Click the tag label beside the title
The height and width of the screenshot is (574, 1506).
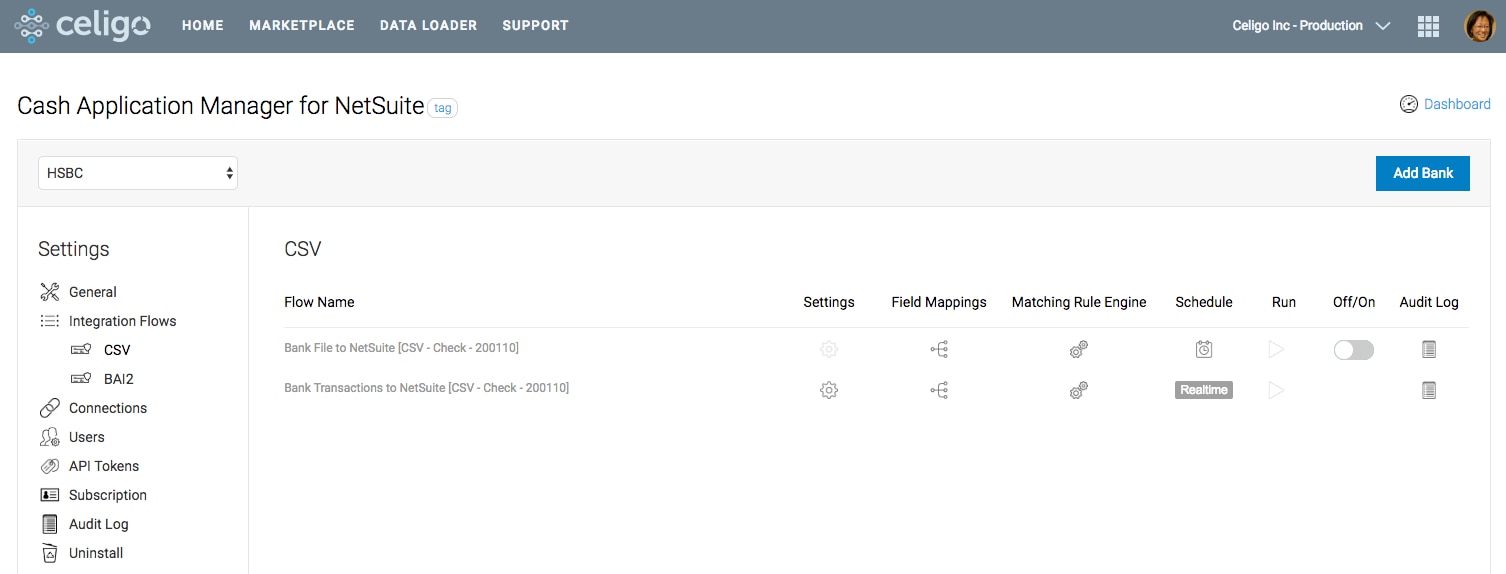pos(442,108)
